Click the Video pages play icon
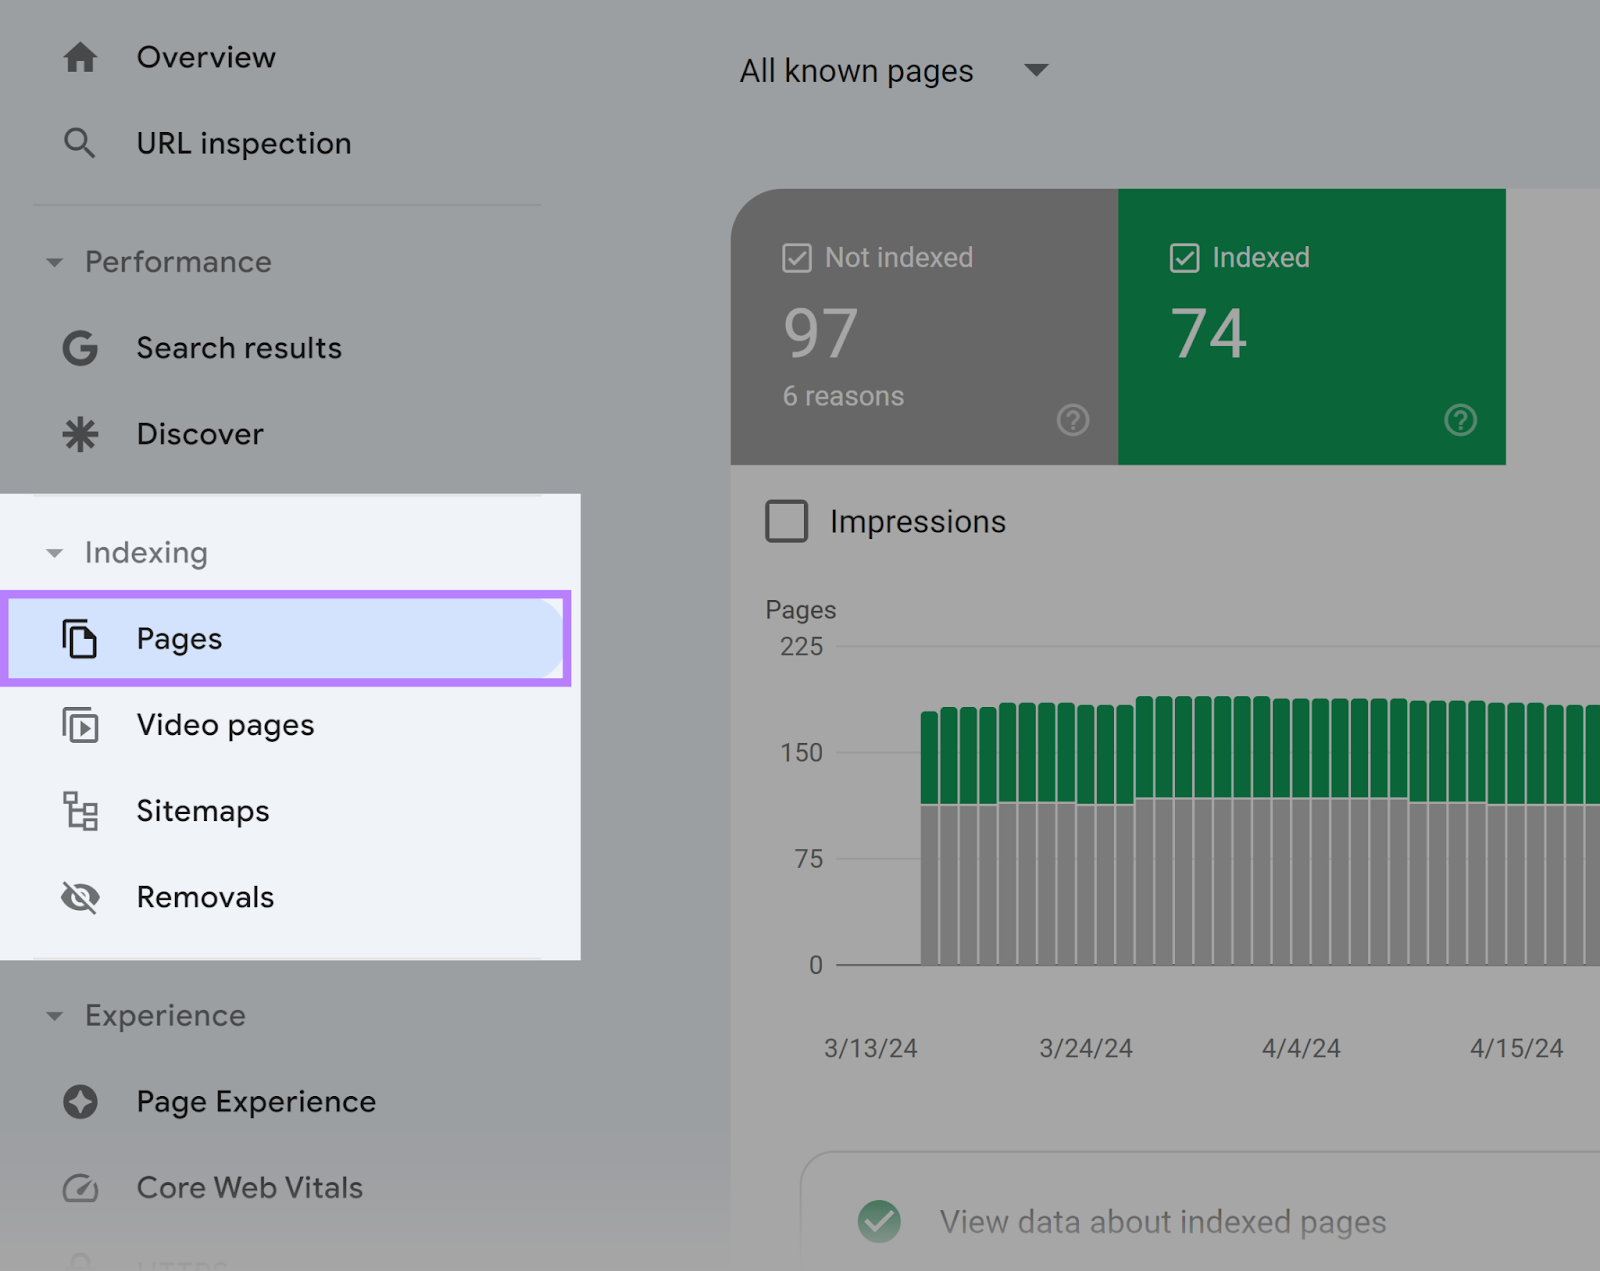1600x1271 pixels. pyautogui.click(x=80, y=725)
